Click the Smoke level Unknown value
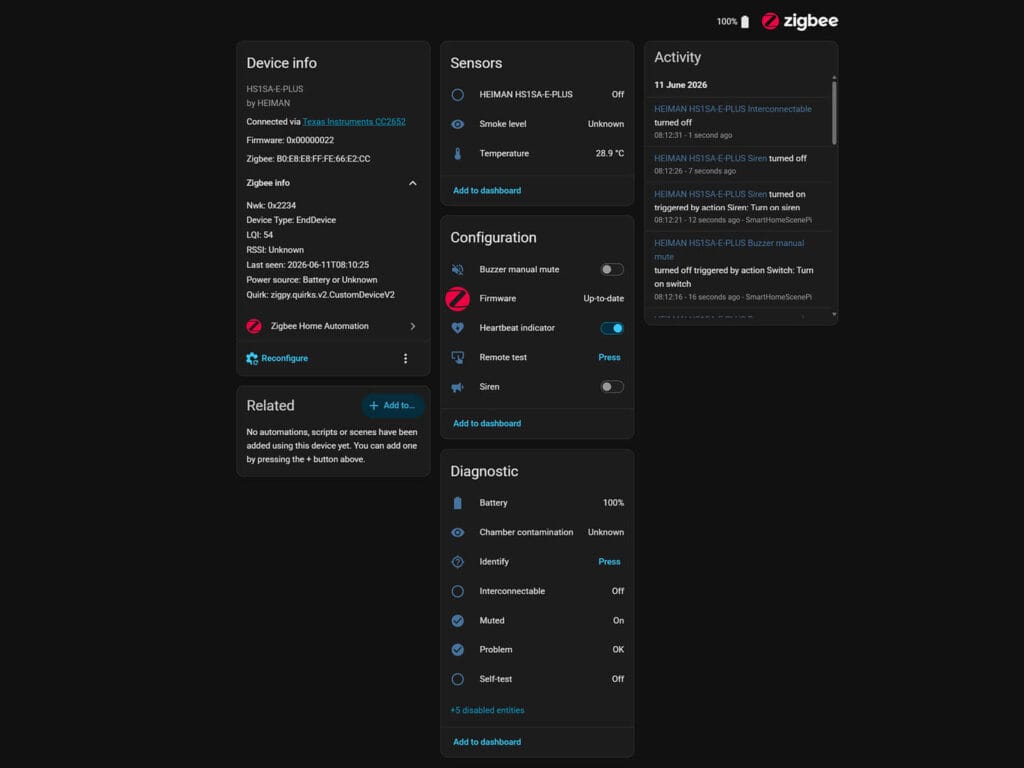 pyautogui.click(x=605, y=124)
